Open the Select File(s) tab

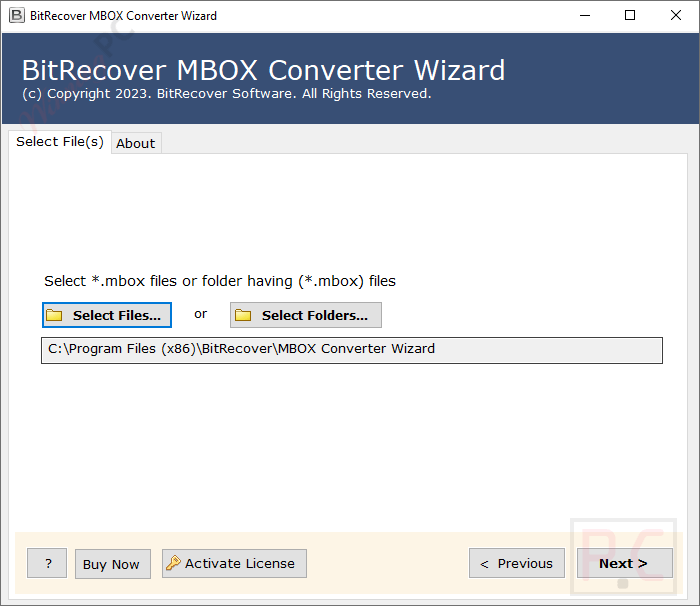coord(60,142)
